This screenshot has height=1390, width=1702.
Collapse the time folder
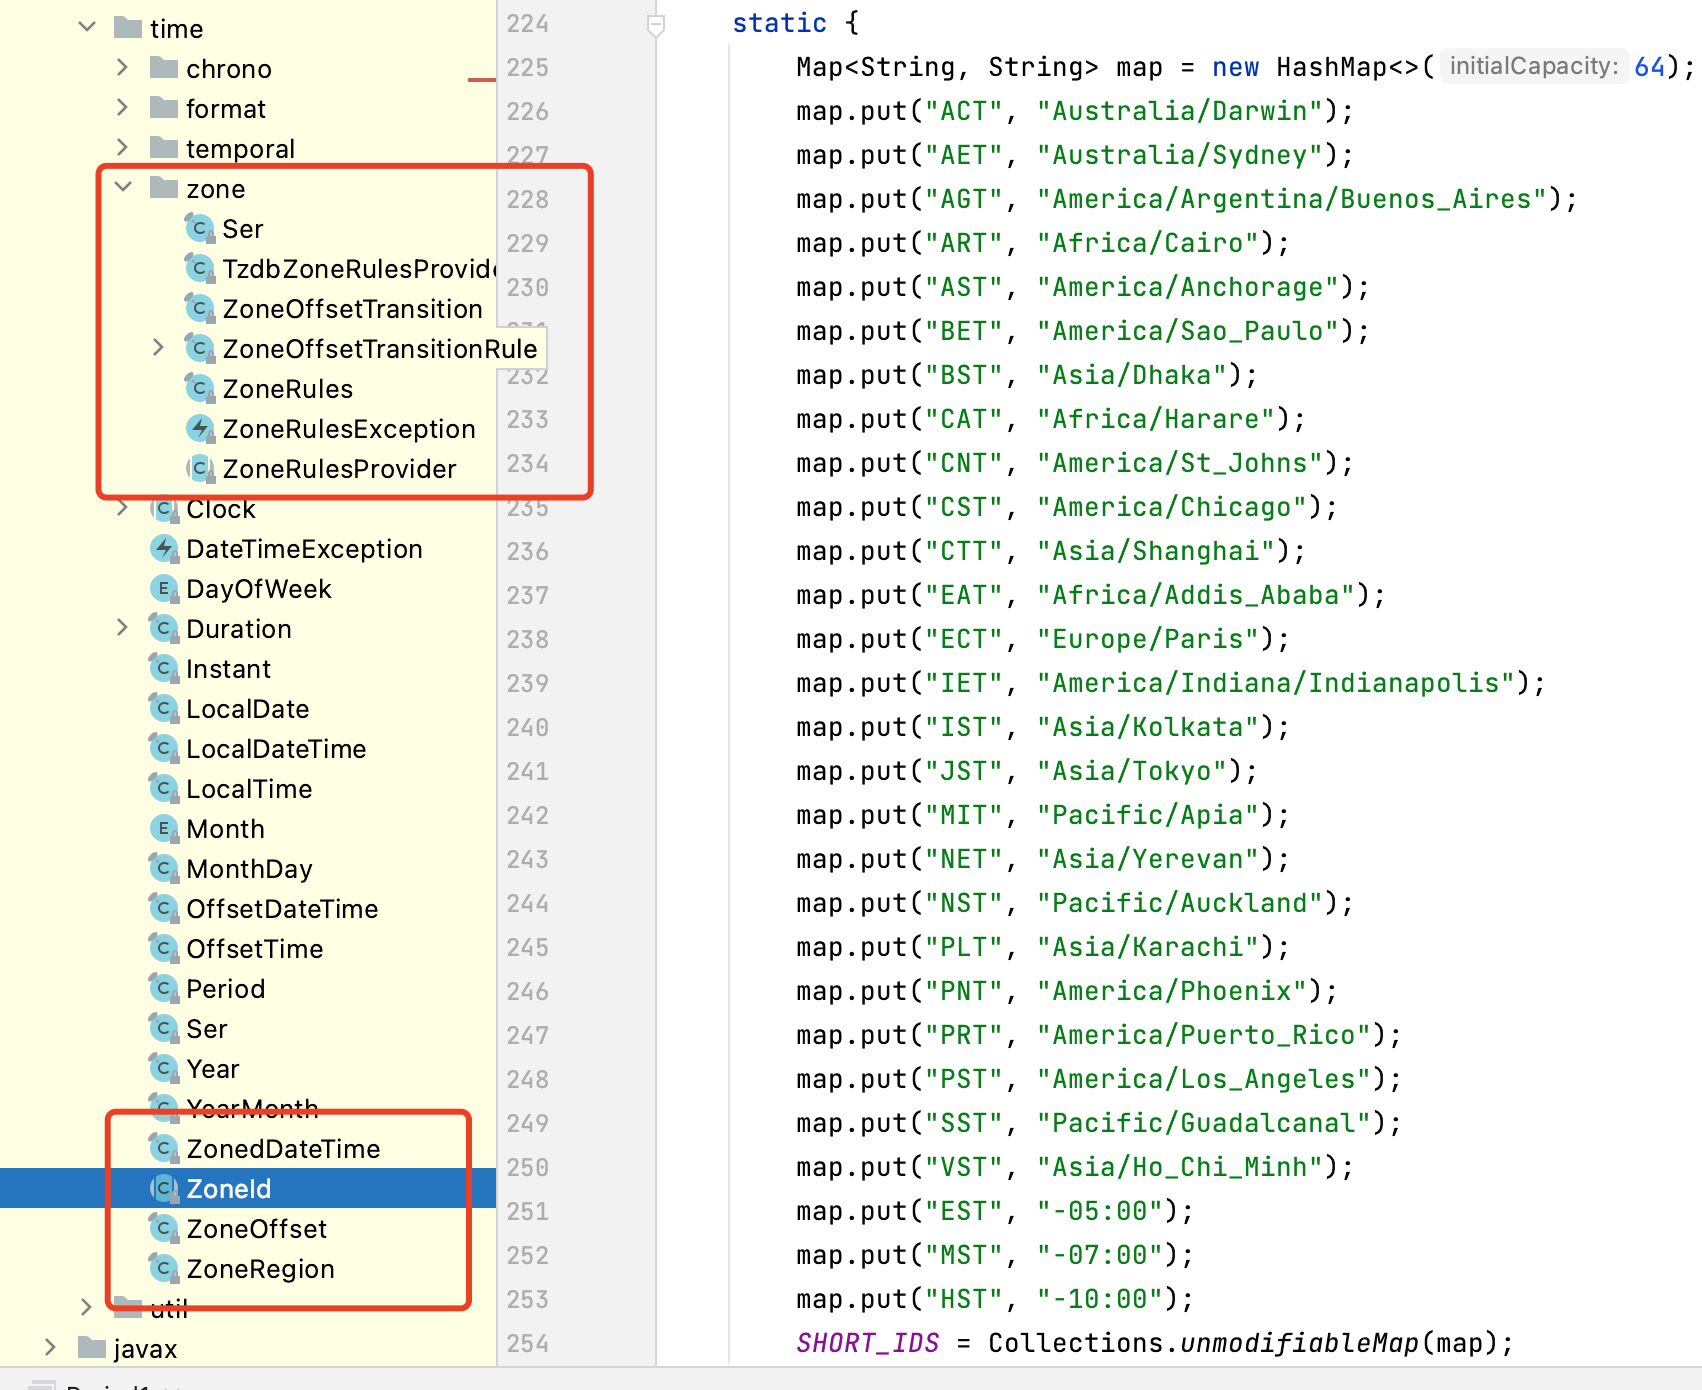point(87,27)
